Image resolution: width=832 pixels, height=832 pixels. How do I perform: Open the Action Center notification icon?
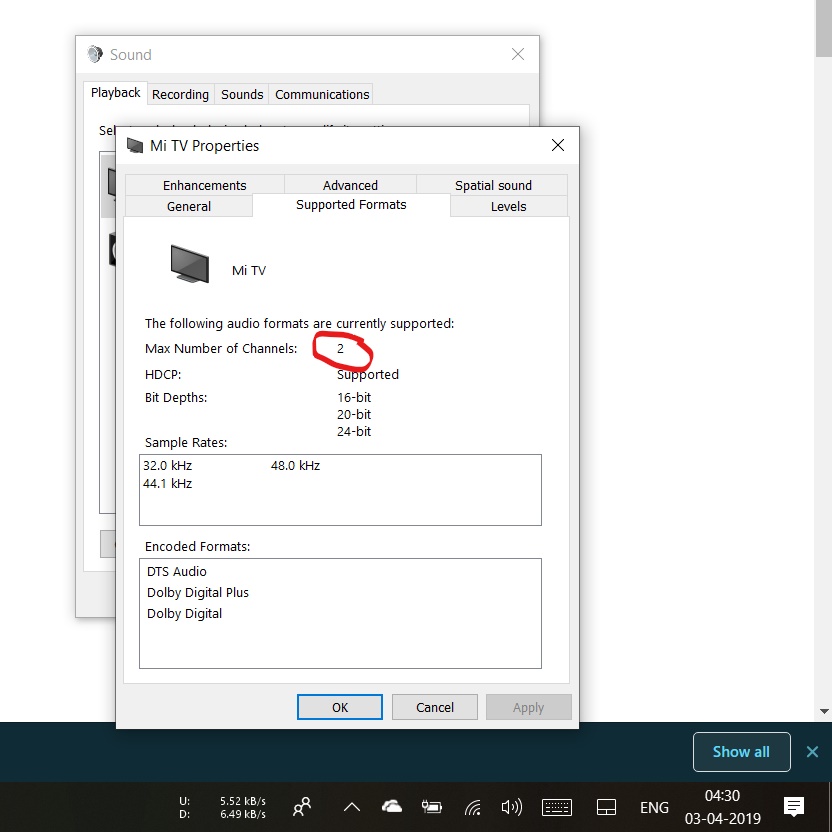794,807
